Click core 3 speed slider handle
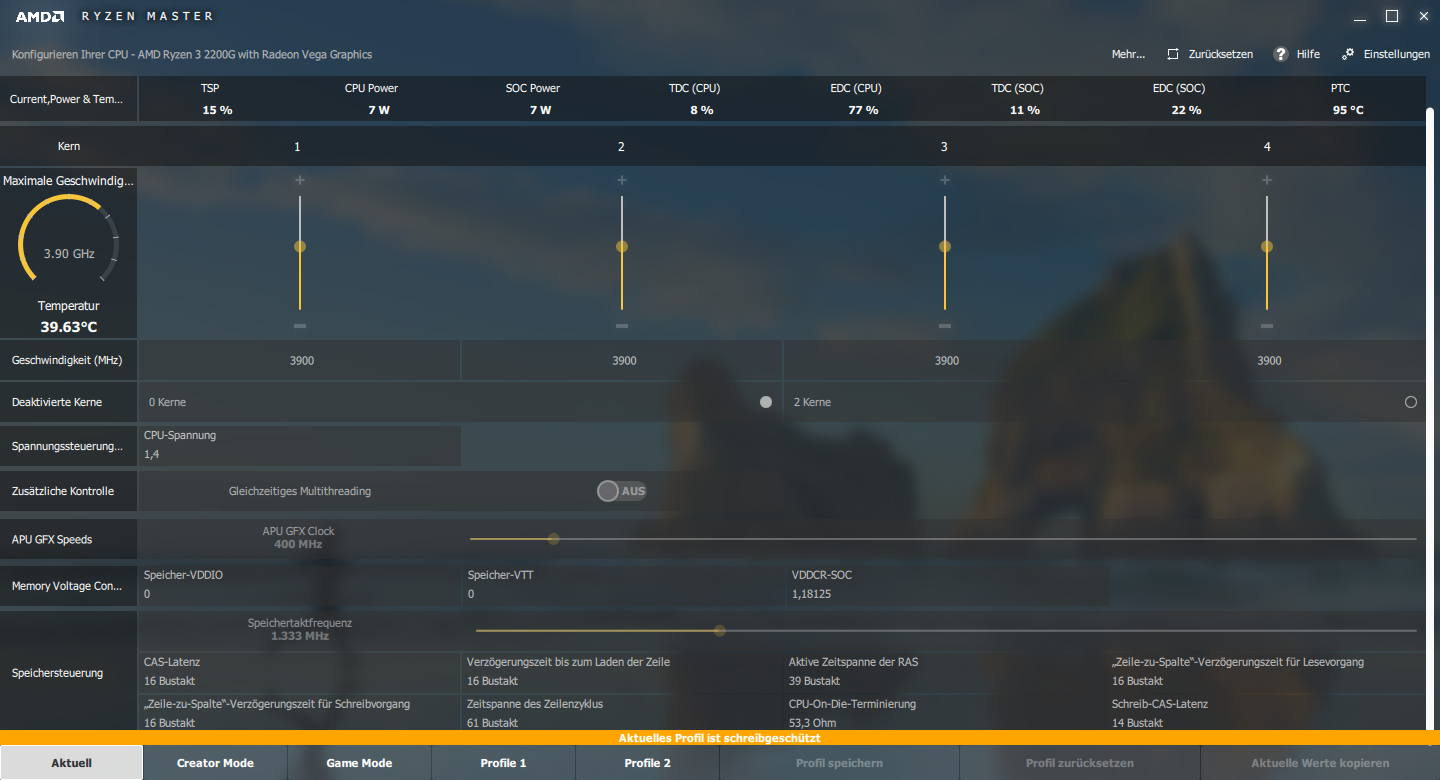 tap(945, 246)
